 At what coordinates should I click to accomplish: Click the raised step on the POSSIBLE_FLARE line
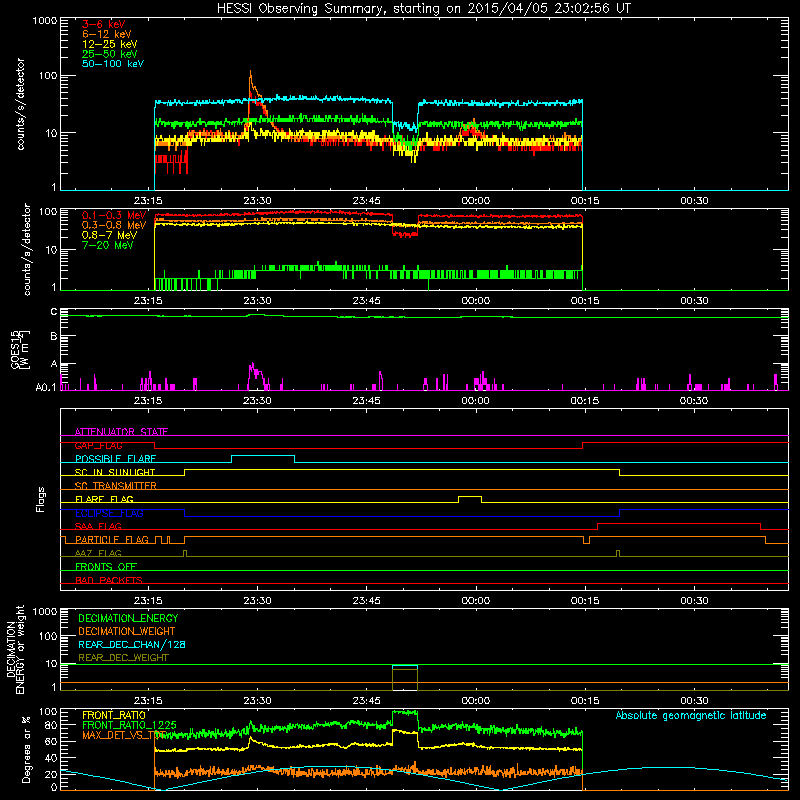coord(263,456)
